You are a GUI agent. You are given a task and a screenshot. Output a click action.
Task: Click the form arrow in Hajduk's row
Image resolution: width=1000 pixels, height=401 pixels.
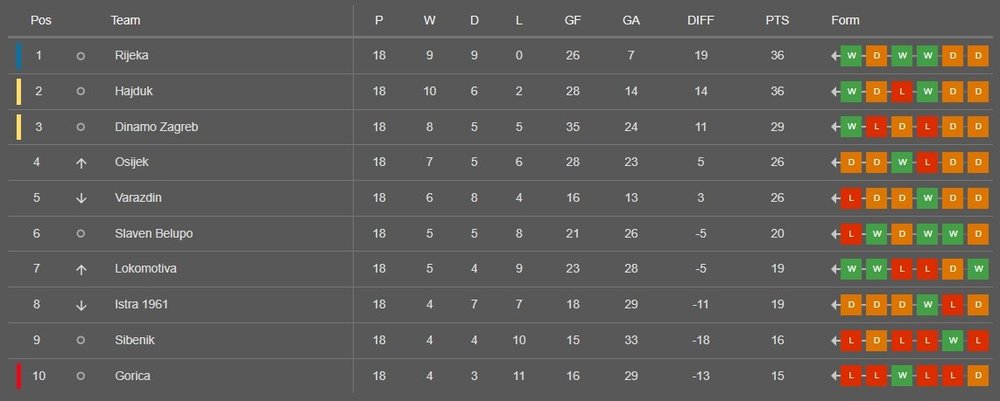pos(835,92)
